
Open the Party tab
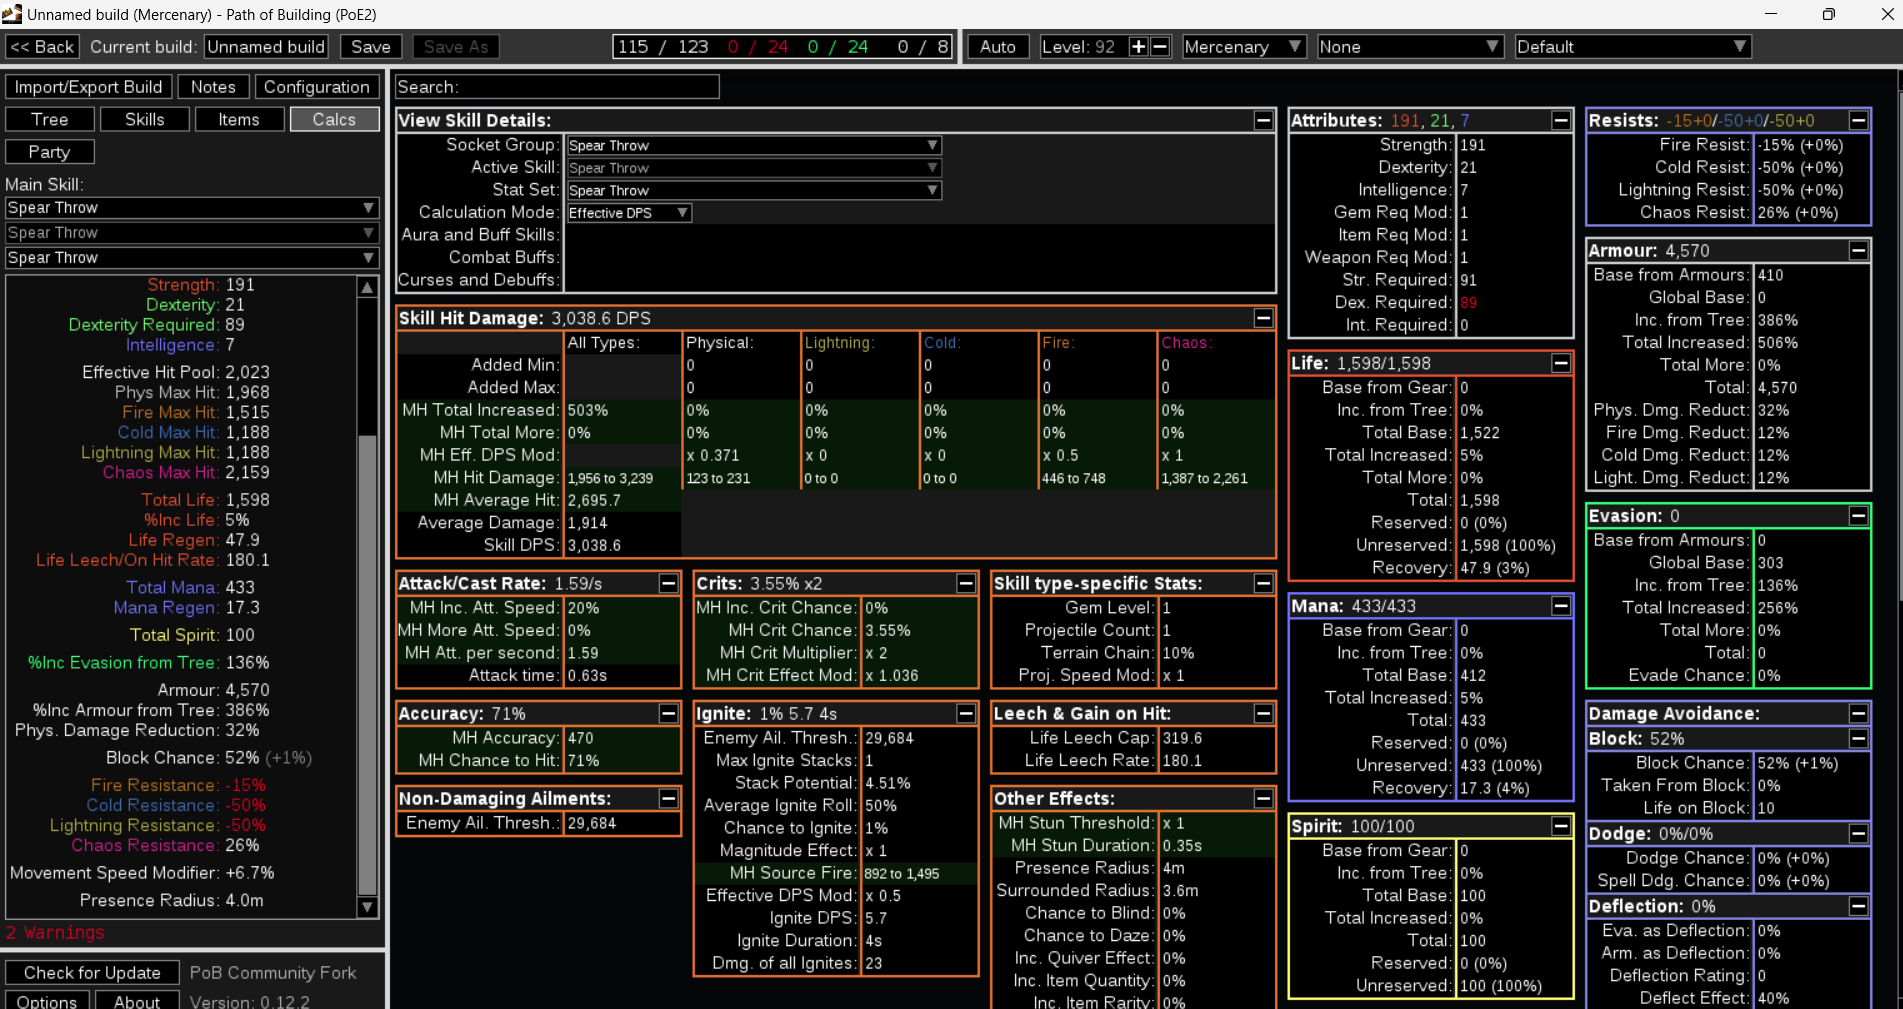50,151
